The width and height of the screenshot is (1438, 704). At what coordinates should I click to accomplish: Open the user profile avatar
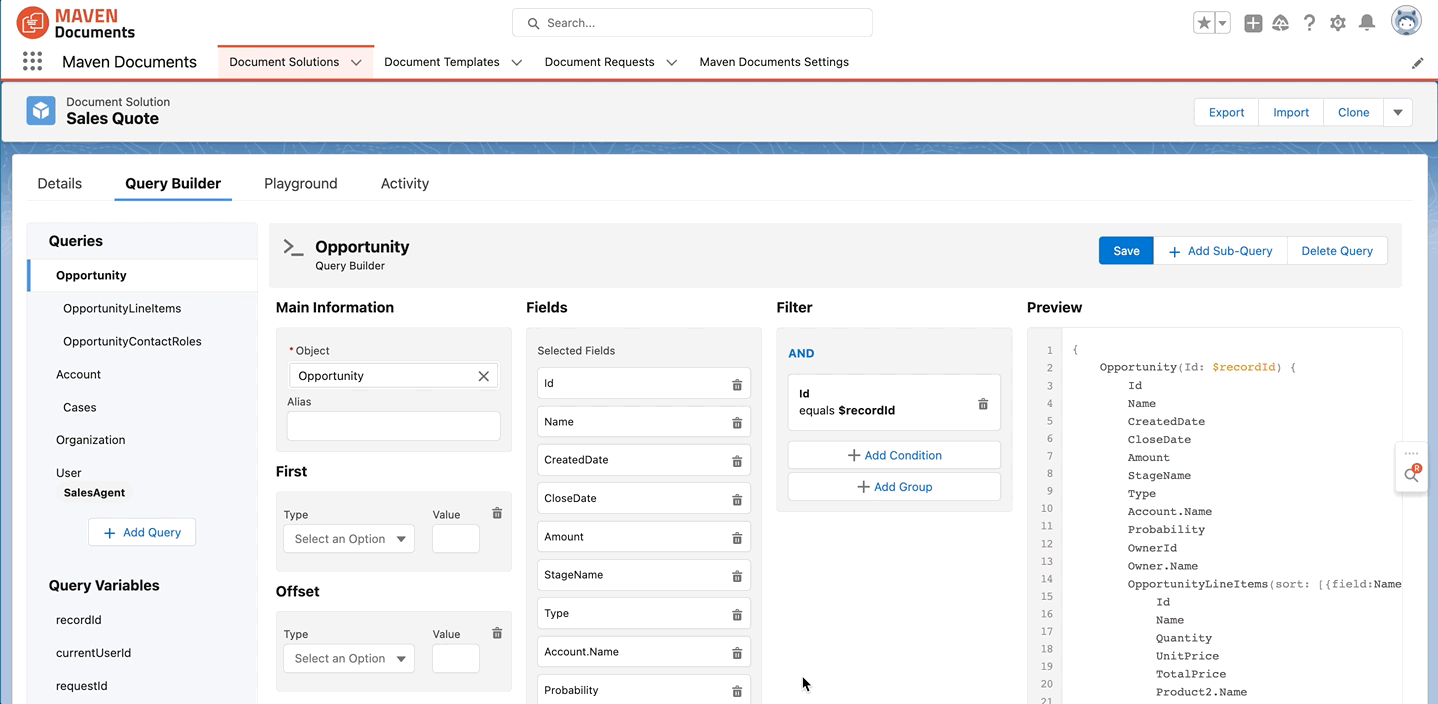[1407, 21]
